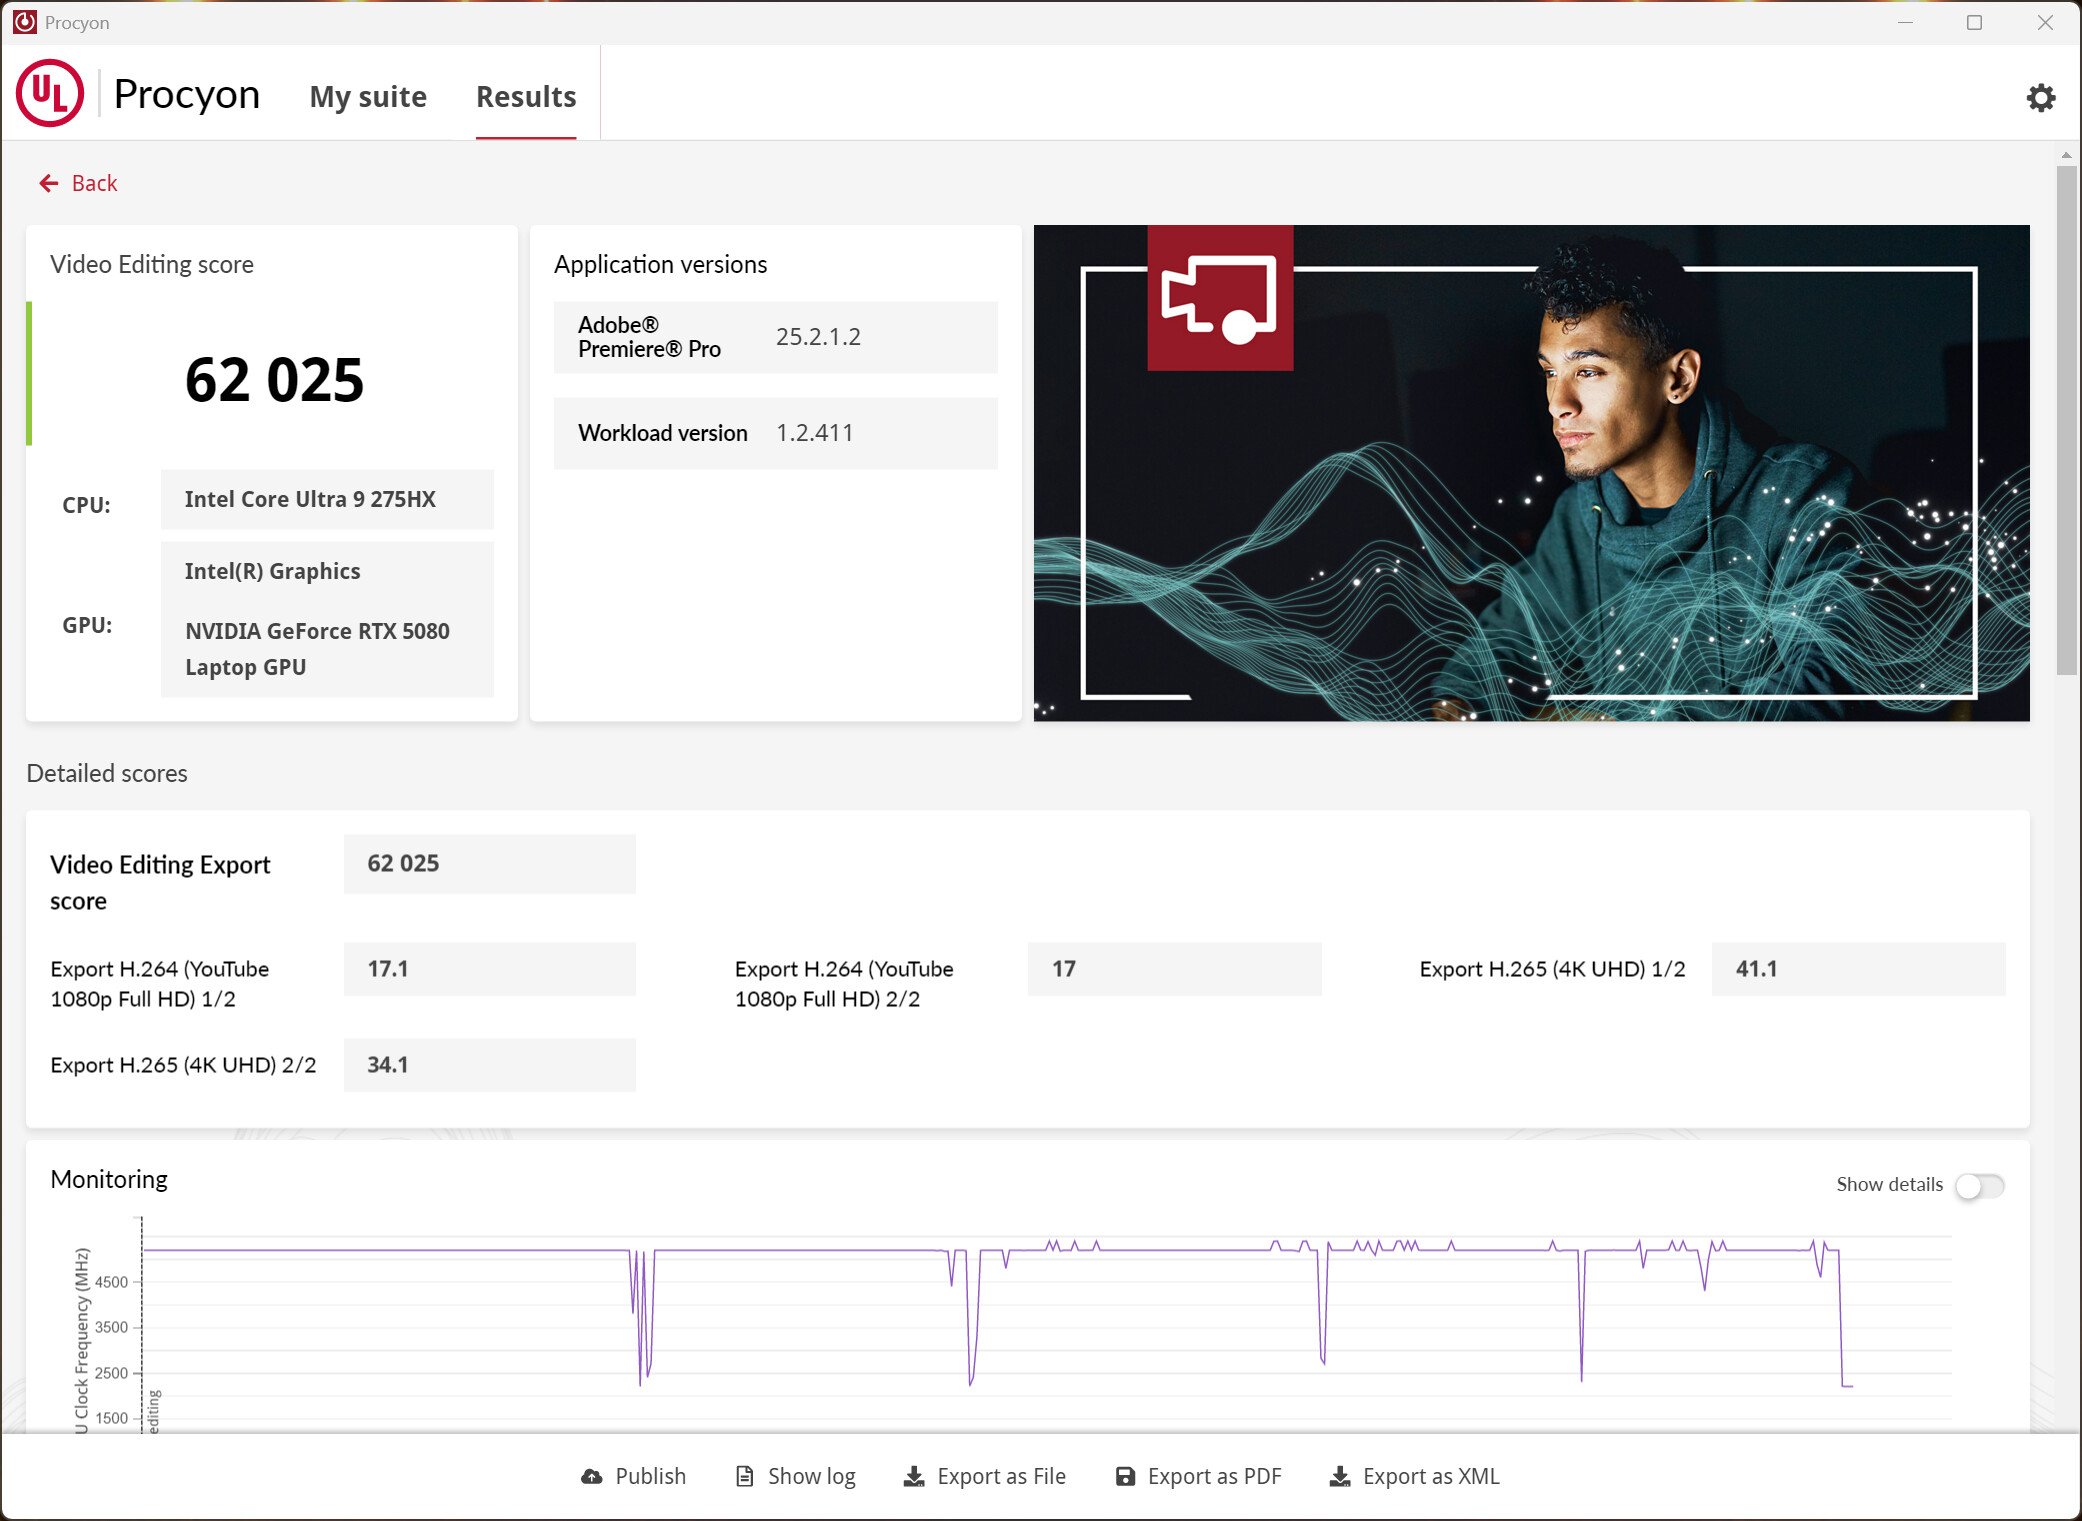Image resolution: width=2082 pixels, height=1521 pixels.
Task: Select the Results tab
Action: click(526, 97)
